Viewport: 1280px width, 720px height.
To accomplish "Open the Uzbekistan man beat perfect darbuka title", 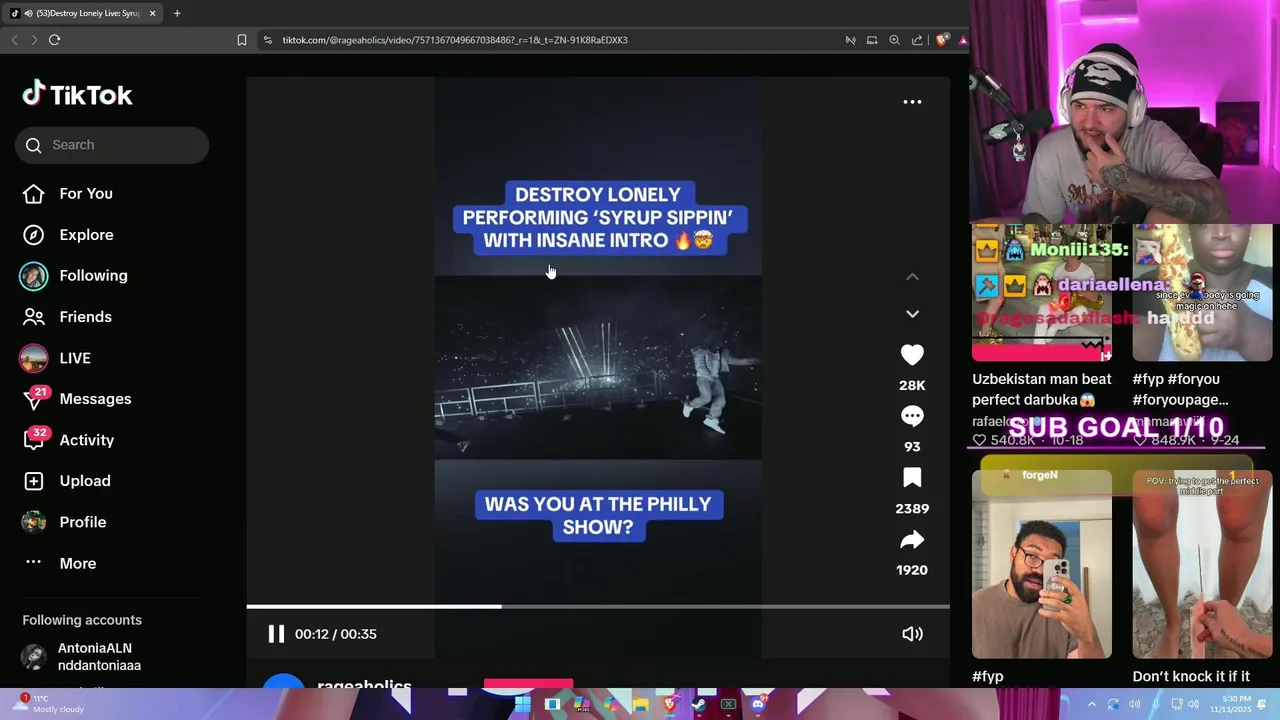I will pyautogui.click(x=1041, y=390).
